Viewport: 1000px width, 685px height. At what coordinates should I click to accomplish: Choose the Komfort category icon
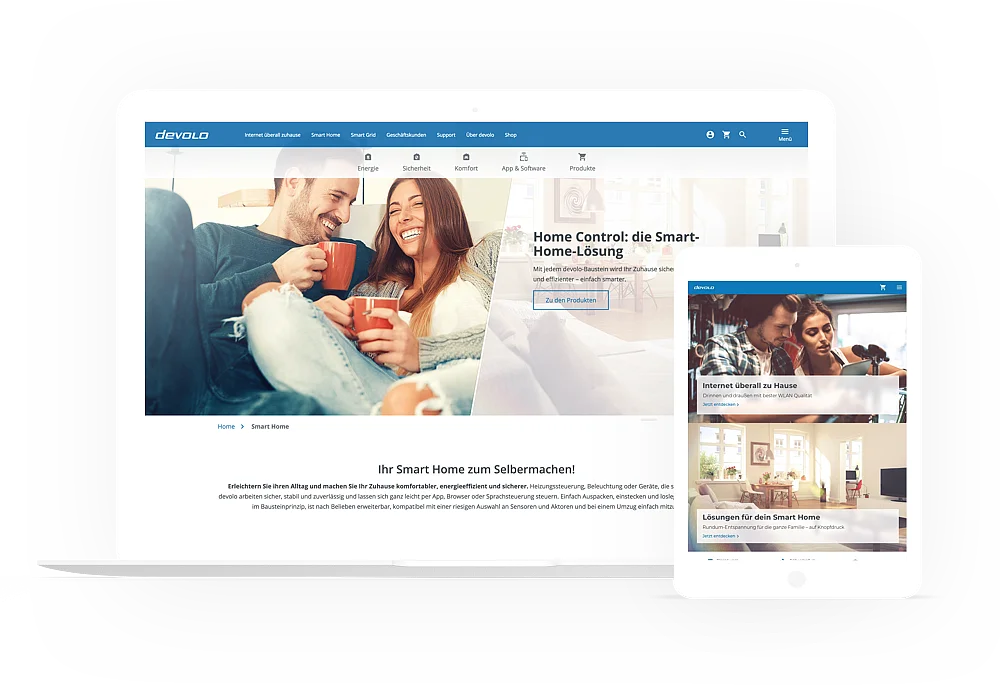466,158
